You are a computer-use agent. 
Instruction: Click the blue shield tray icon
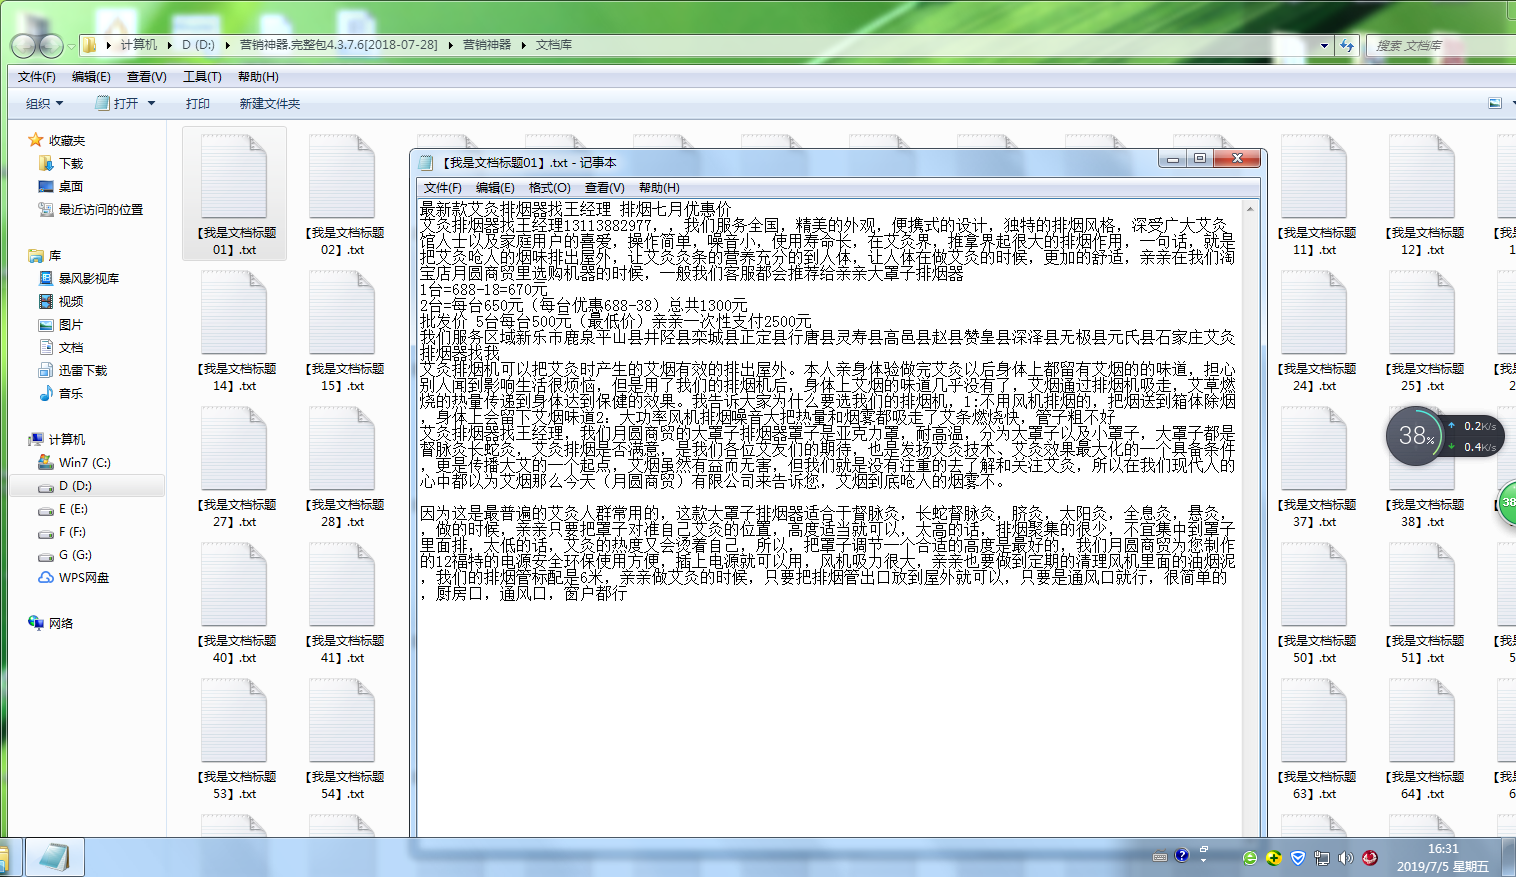click(1298, 858)
